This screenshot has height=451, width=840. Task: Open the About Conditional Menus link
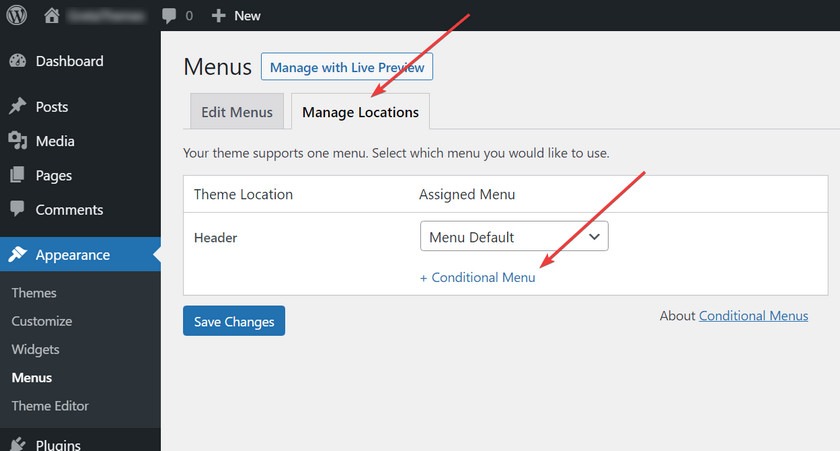753,315
